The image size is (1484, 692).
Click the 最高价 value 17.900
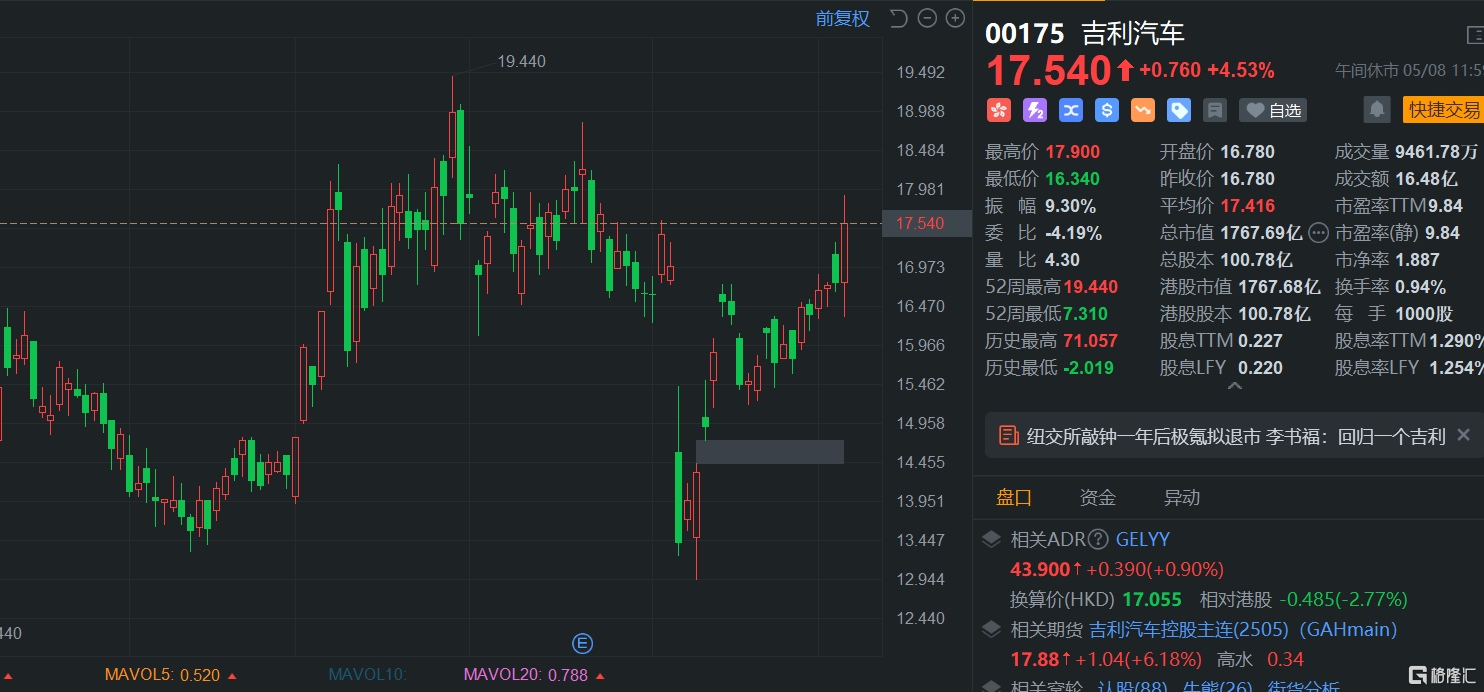(x=1073, y=152)
